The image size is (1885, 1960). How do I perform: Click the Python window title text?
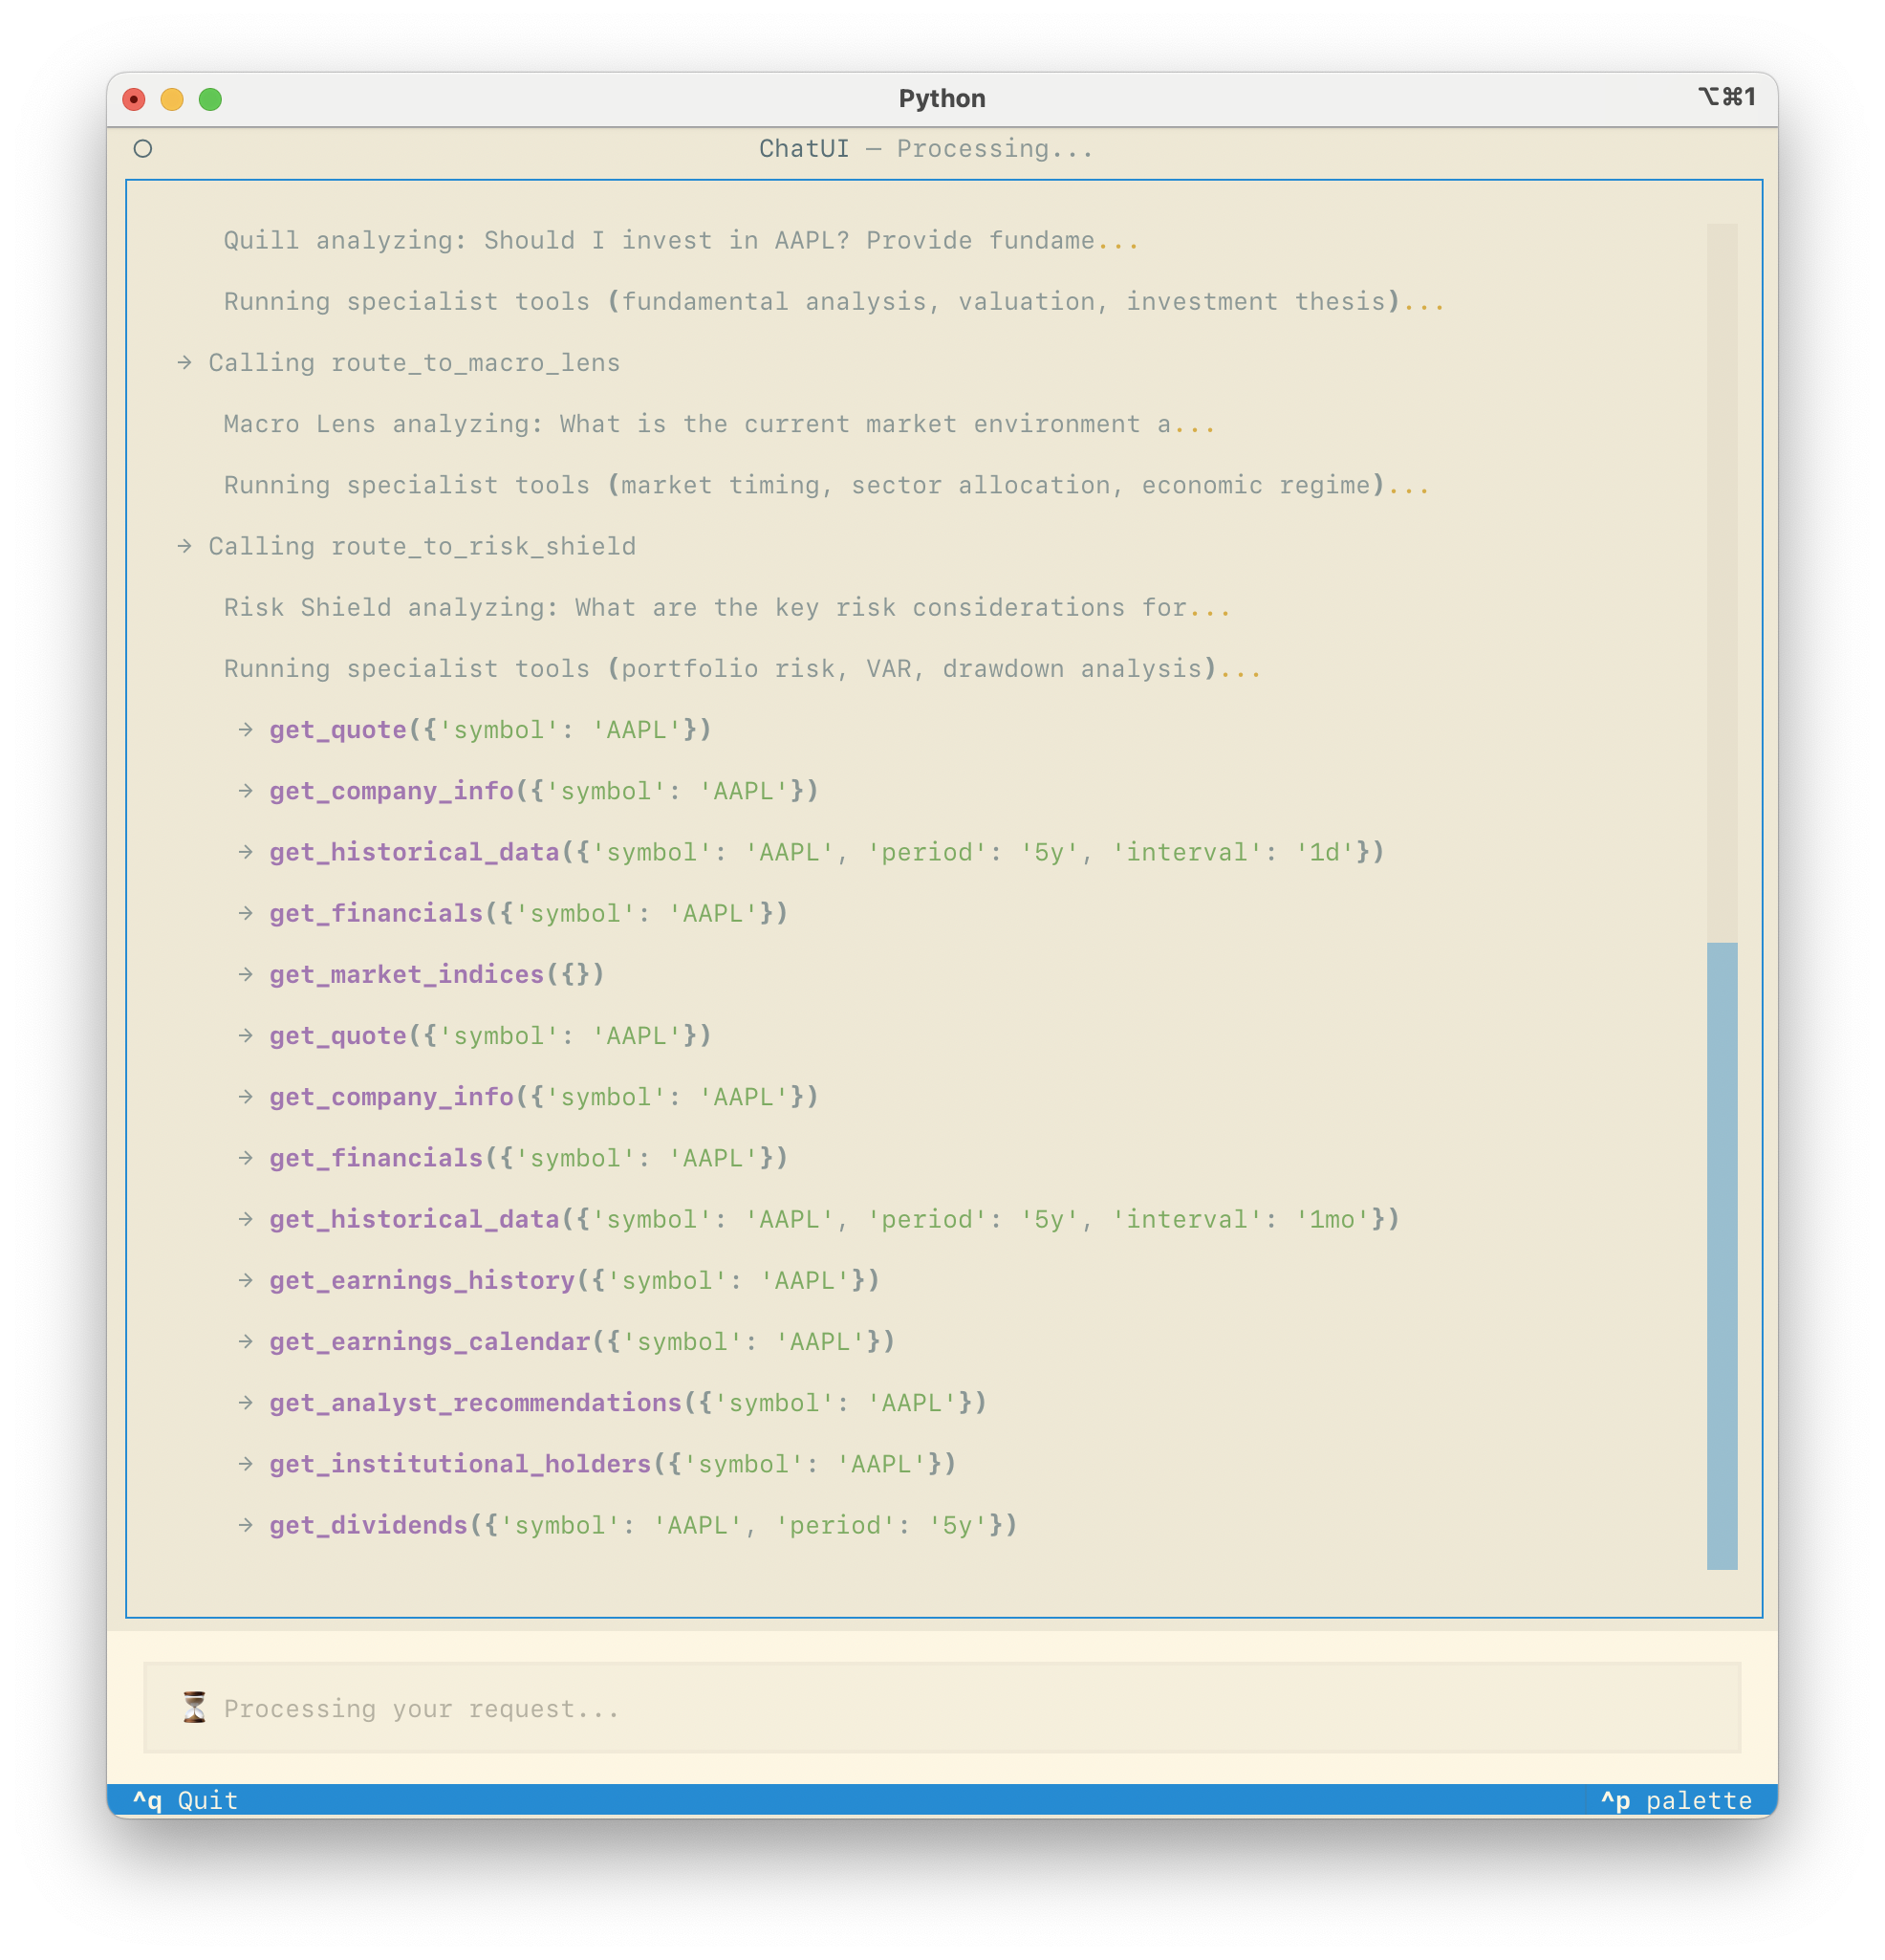[941, 99]
